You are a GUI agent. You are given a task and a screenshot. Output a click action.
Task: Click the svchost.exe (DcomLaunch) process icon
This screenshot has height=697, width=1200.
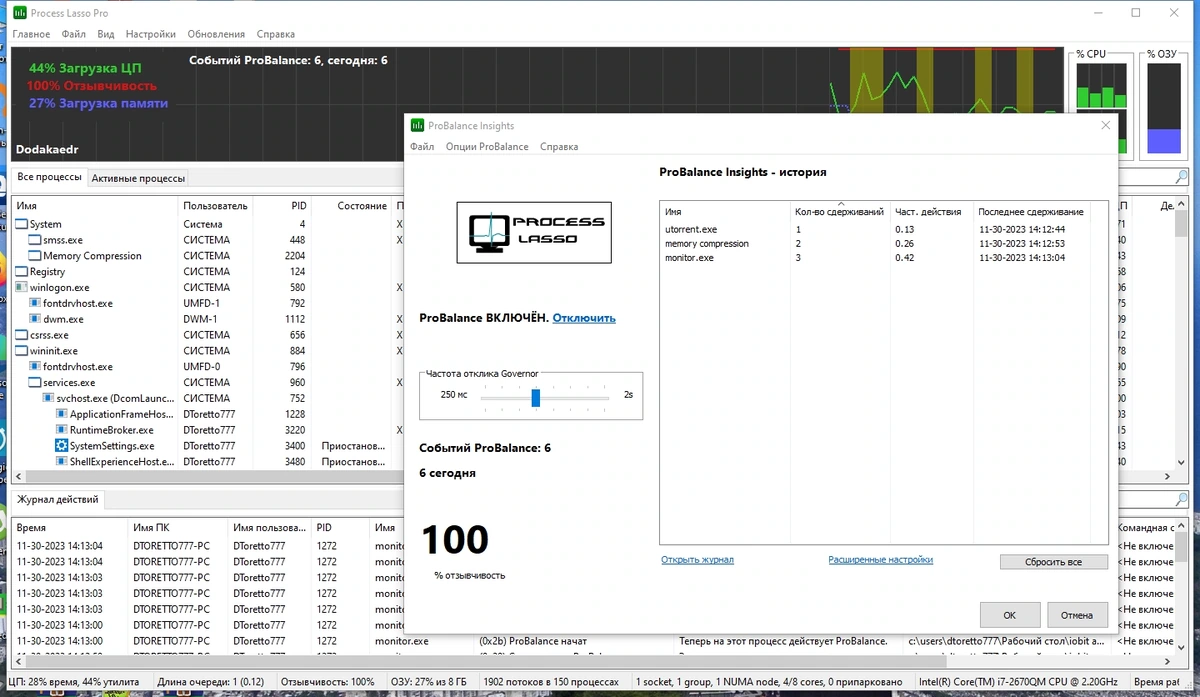click(x=48, y=398)
